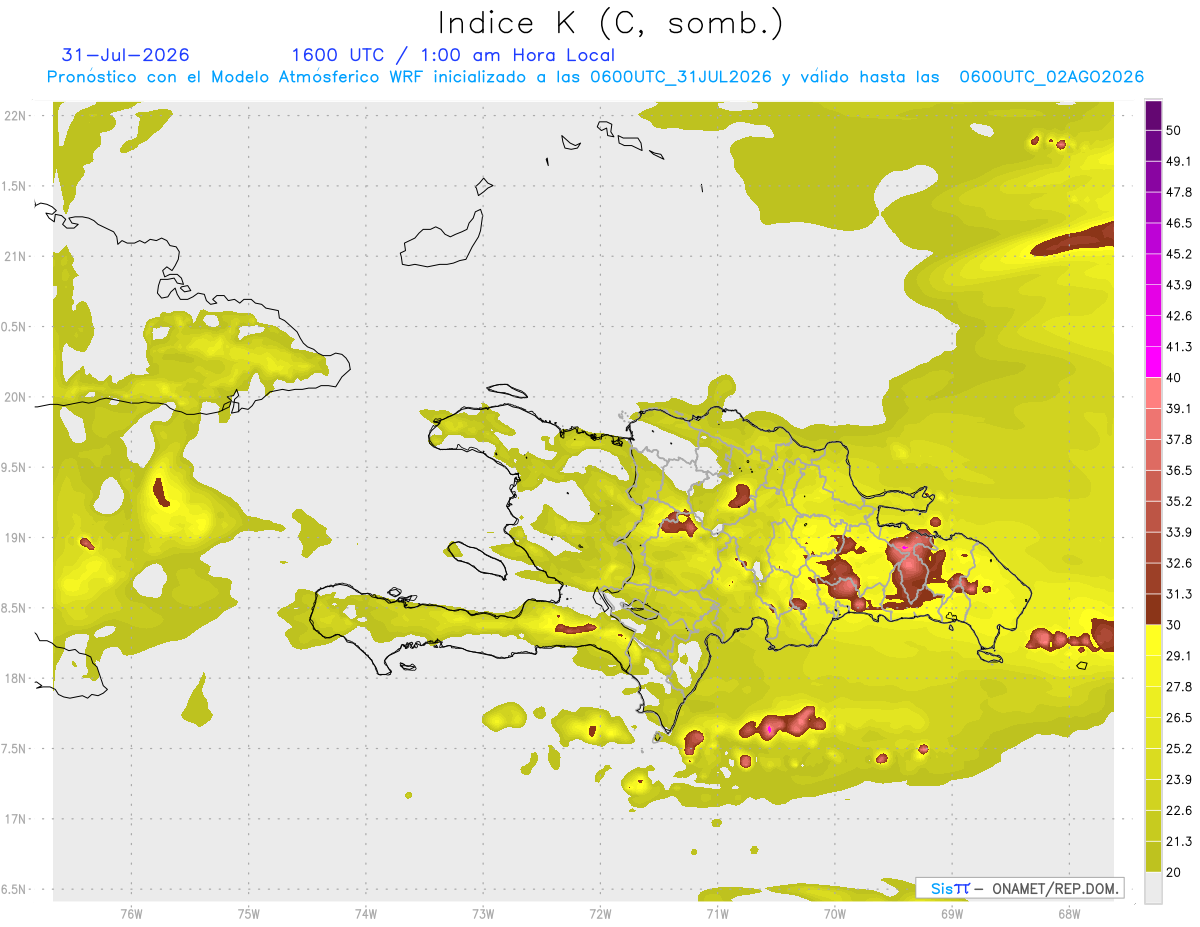
Task: Click the '70W' longitude axis label
Action: point(835,913)
